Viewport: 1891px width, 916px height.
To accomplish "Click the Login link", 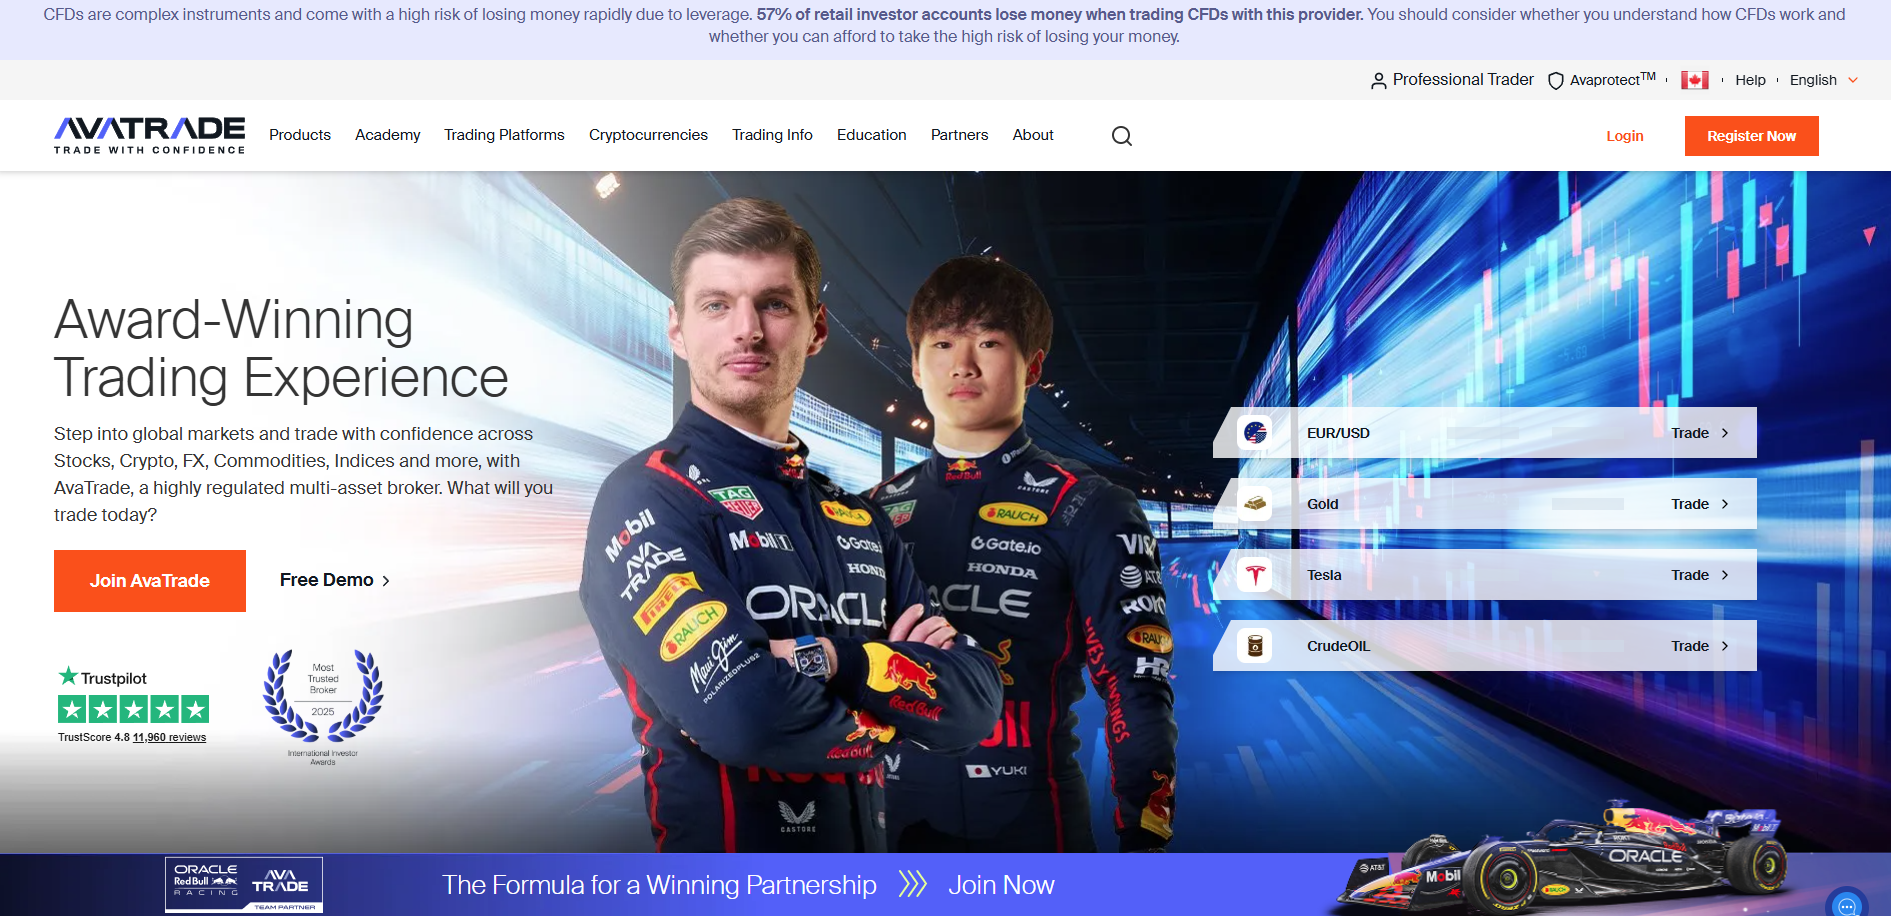I will tap(1625, 136).
